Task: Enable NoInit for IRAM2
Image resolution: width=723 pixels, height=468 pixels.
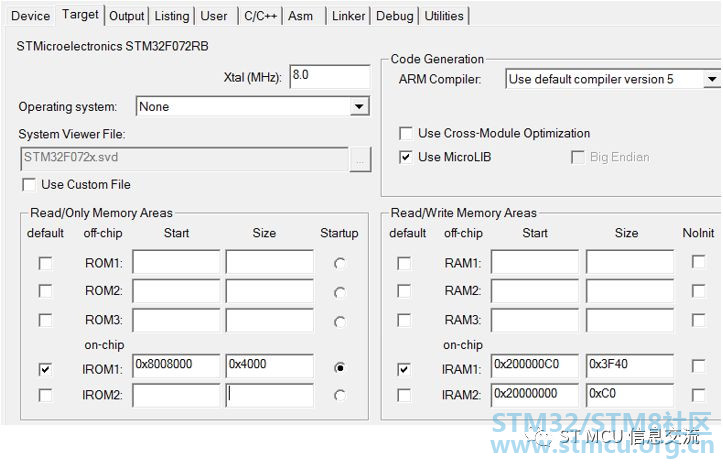Action: click(x=699, y=395)
